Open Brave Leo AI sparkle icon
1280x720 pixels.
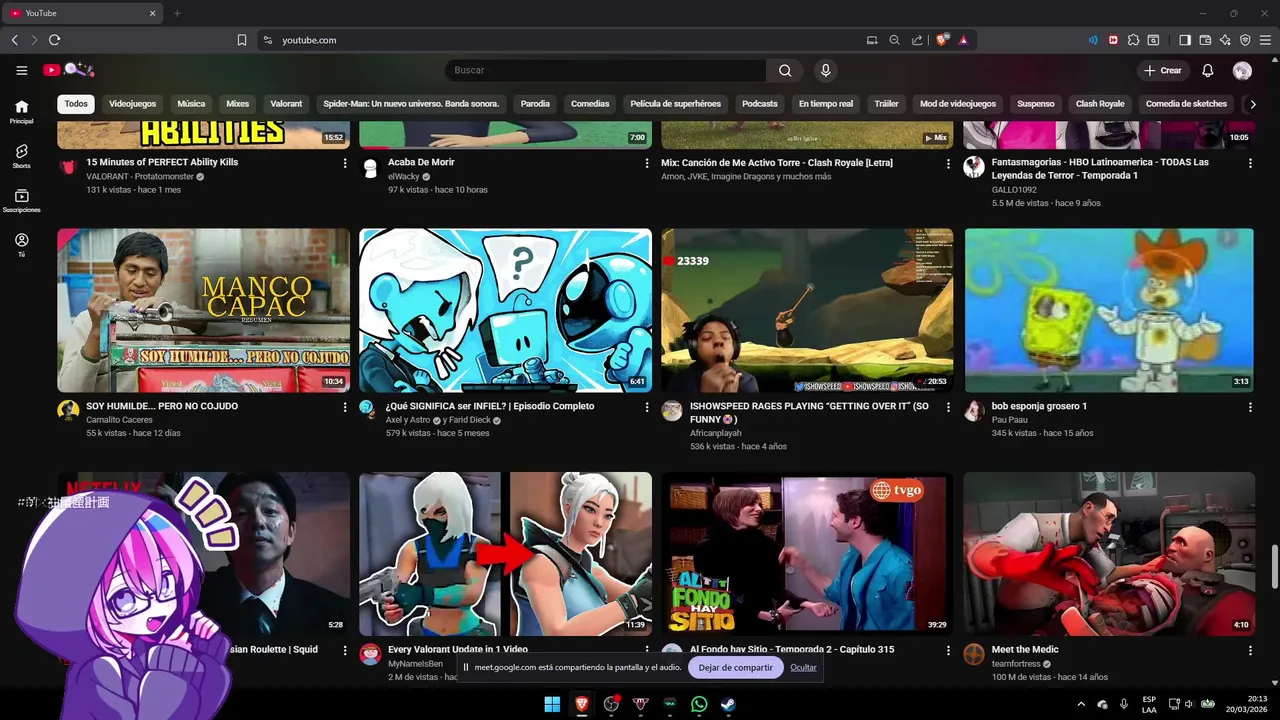pyautogui.click(x=1225, y=40)
